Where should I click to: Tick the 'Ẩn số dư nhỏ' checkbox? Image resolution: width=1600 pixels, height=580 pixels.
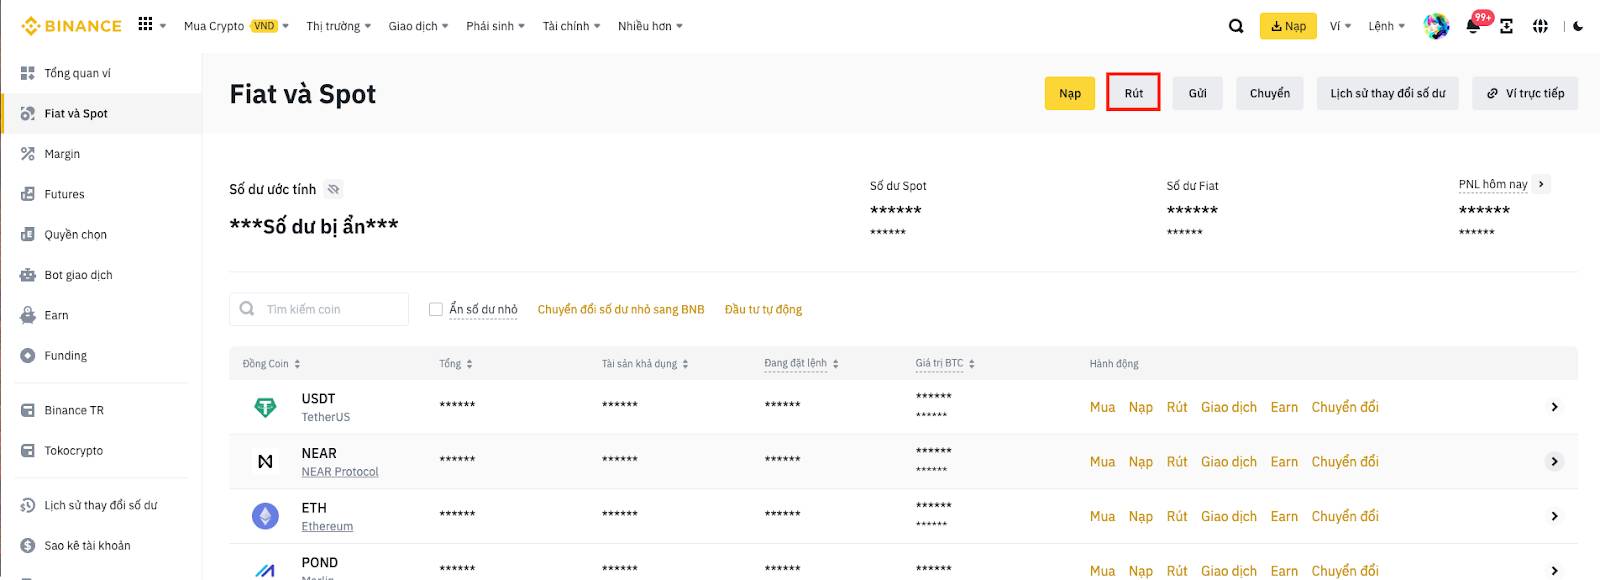tap(436, 309)
